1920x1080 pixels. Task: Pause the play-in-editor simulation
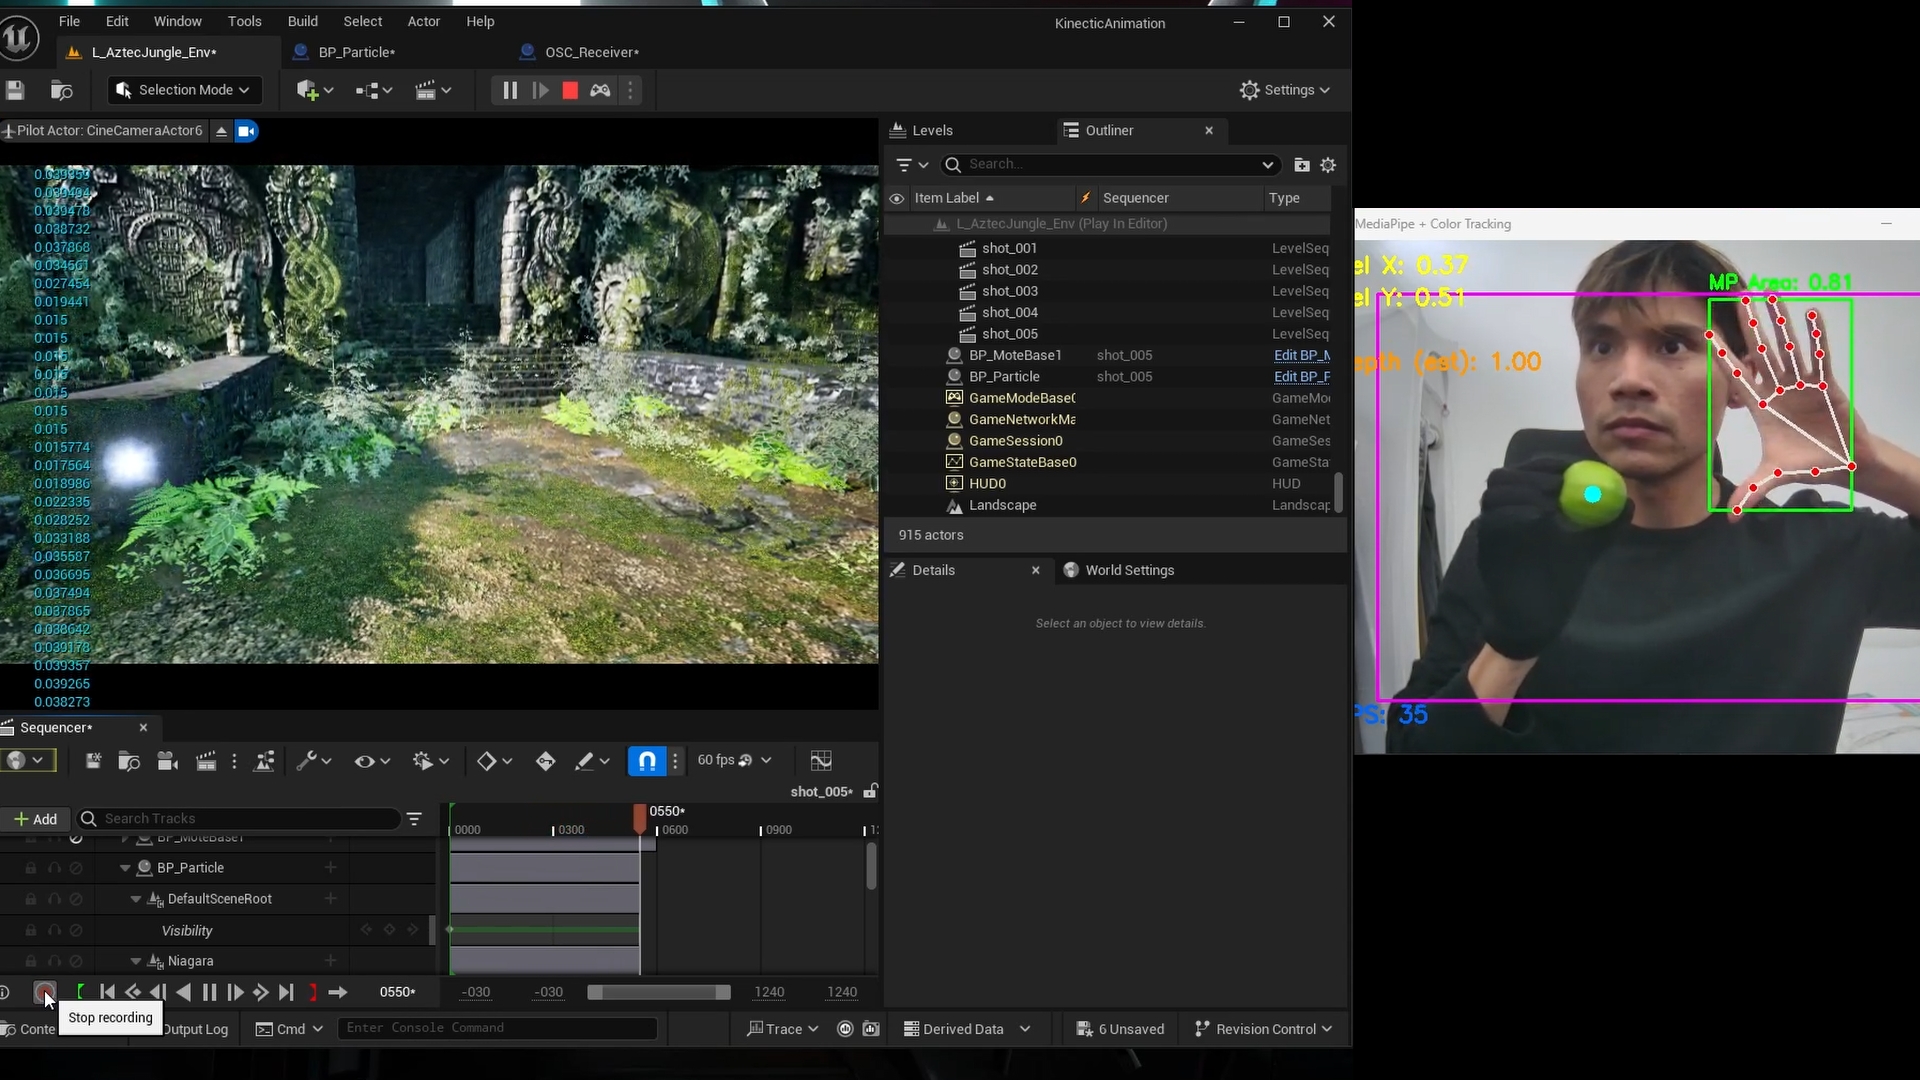pyautogui.click(x=510, y=90)
